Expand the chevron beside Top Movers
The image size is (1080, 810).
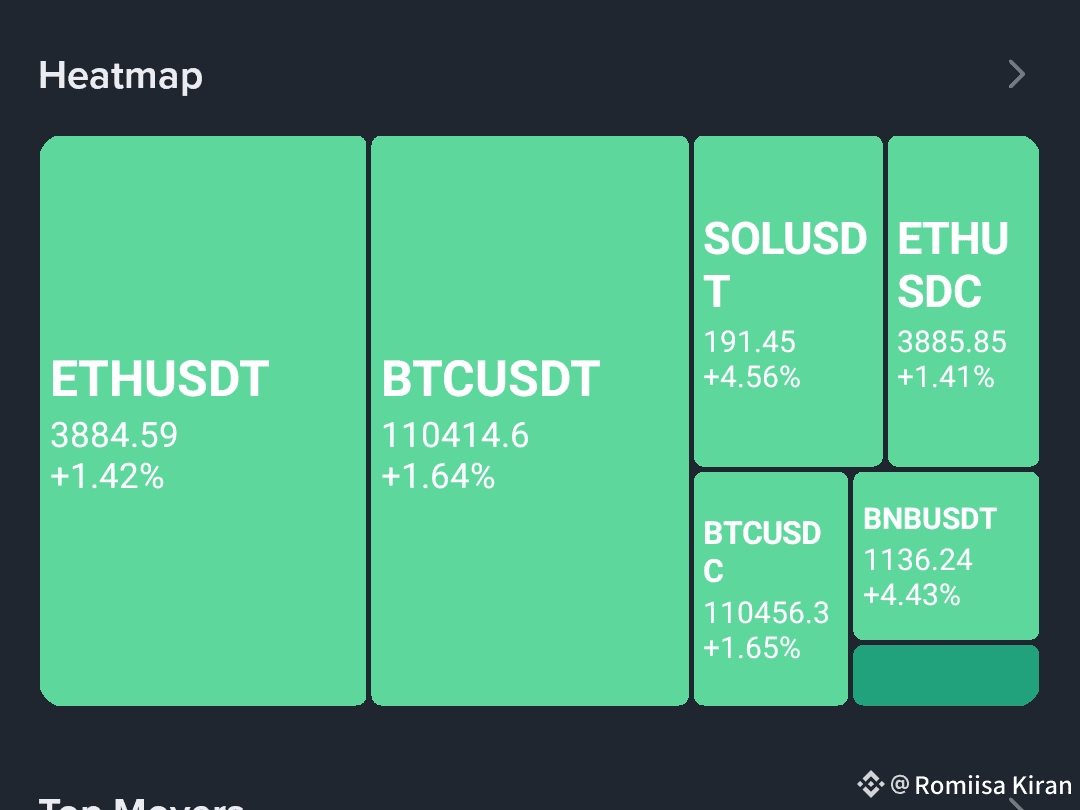[x=1017, y=804]
